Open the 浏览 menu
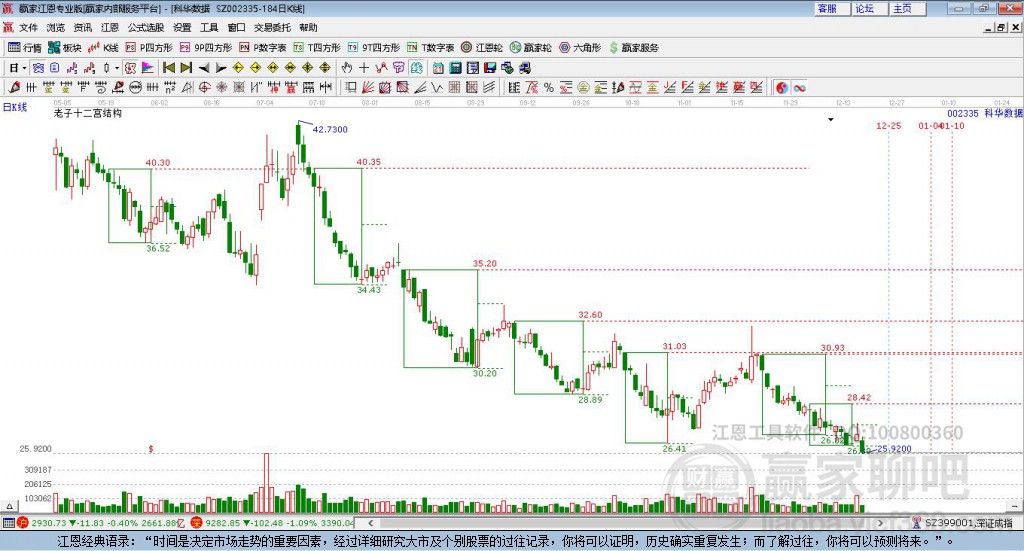The height and width of the screenshot is (551, 1024). (x=56, y=27)
